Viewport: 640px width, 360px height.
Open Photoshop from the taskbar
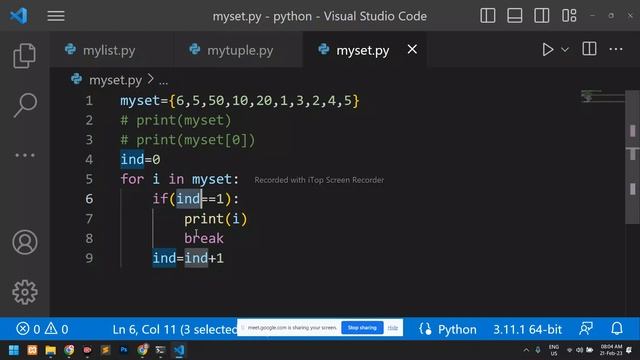coord(124,350)
